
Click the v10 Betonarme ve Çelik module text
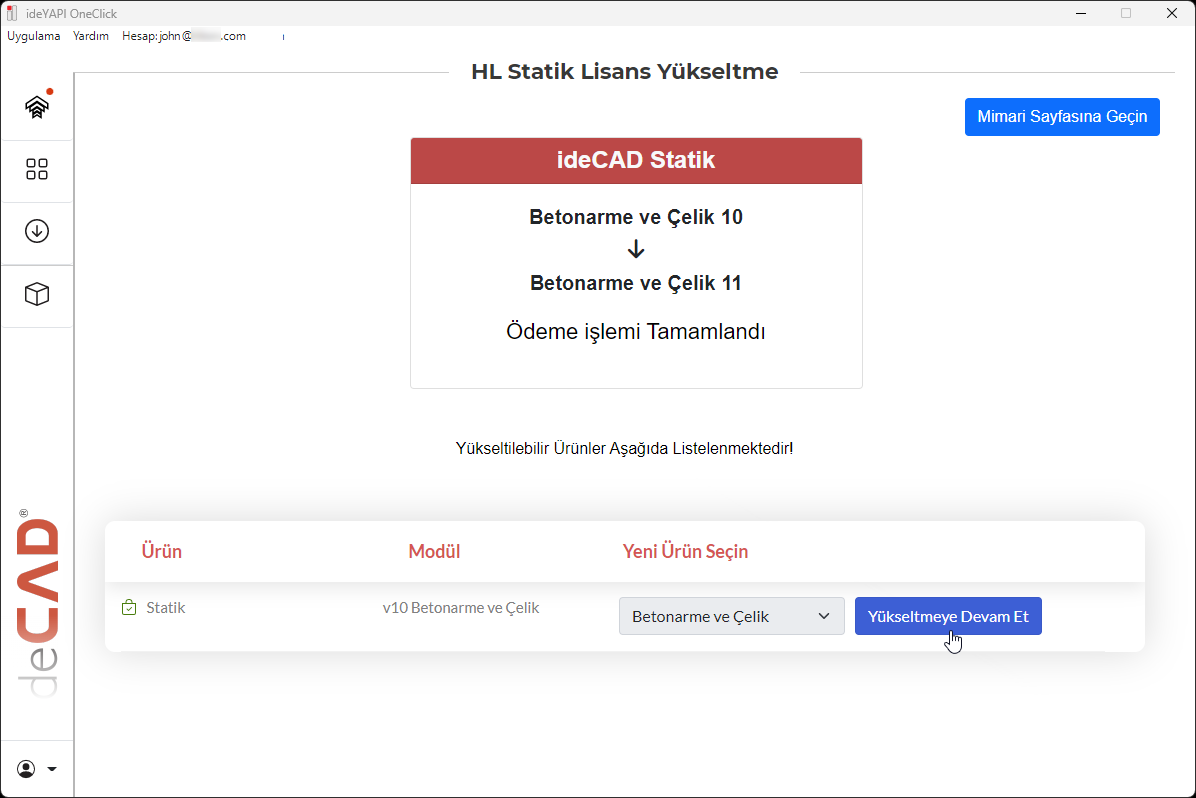tap(461, 607)
